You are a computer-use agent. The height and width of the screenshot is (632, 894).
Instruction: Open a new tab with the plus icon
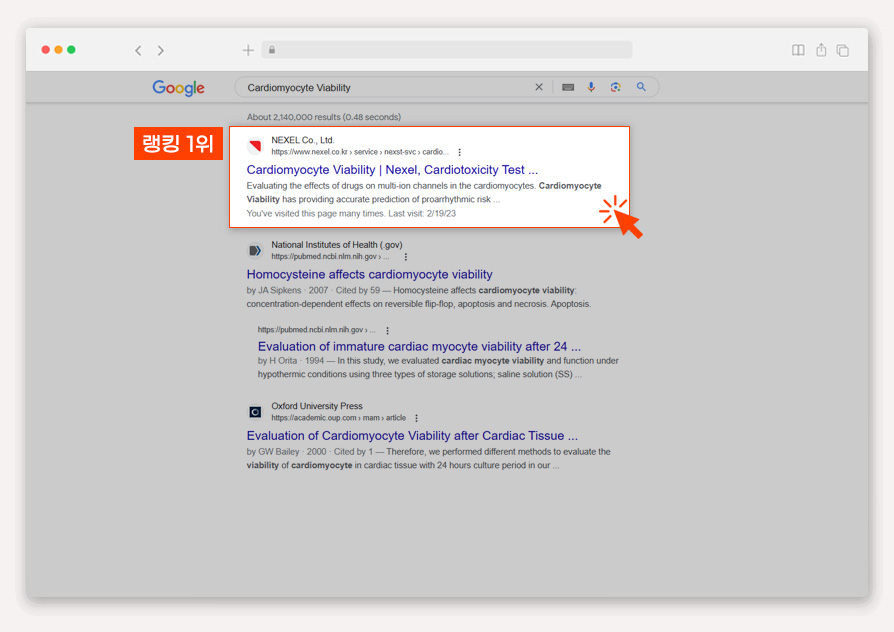248,50
